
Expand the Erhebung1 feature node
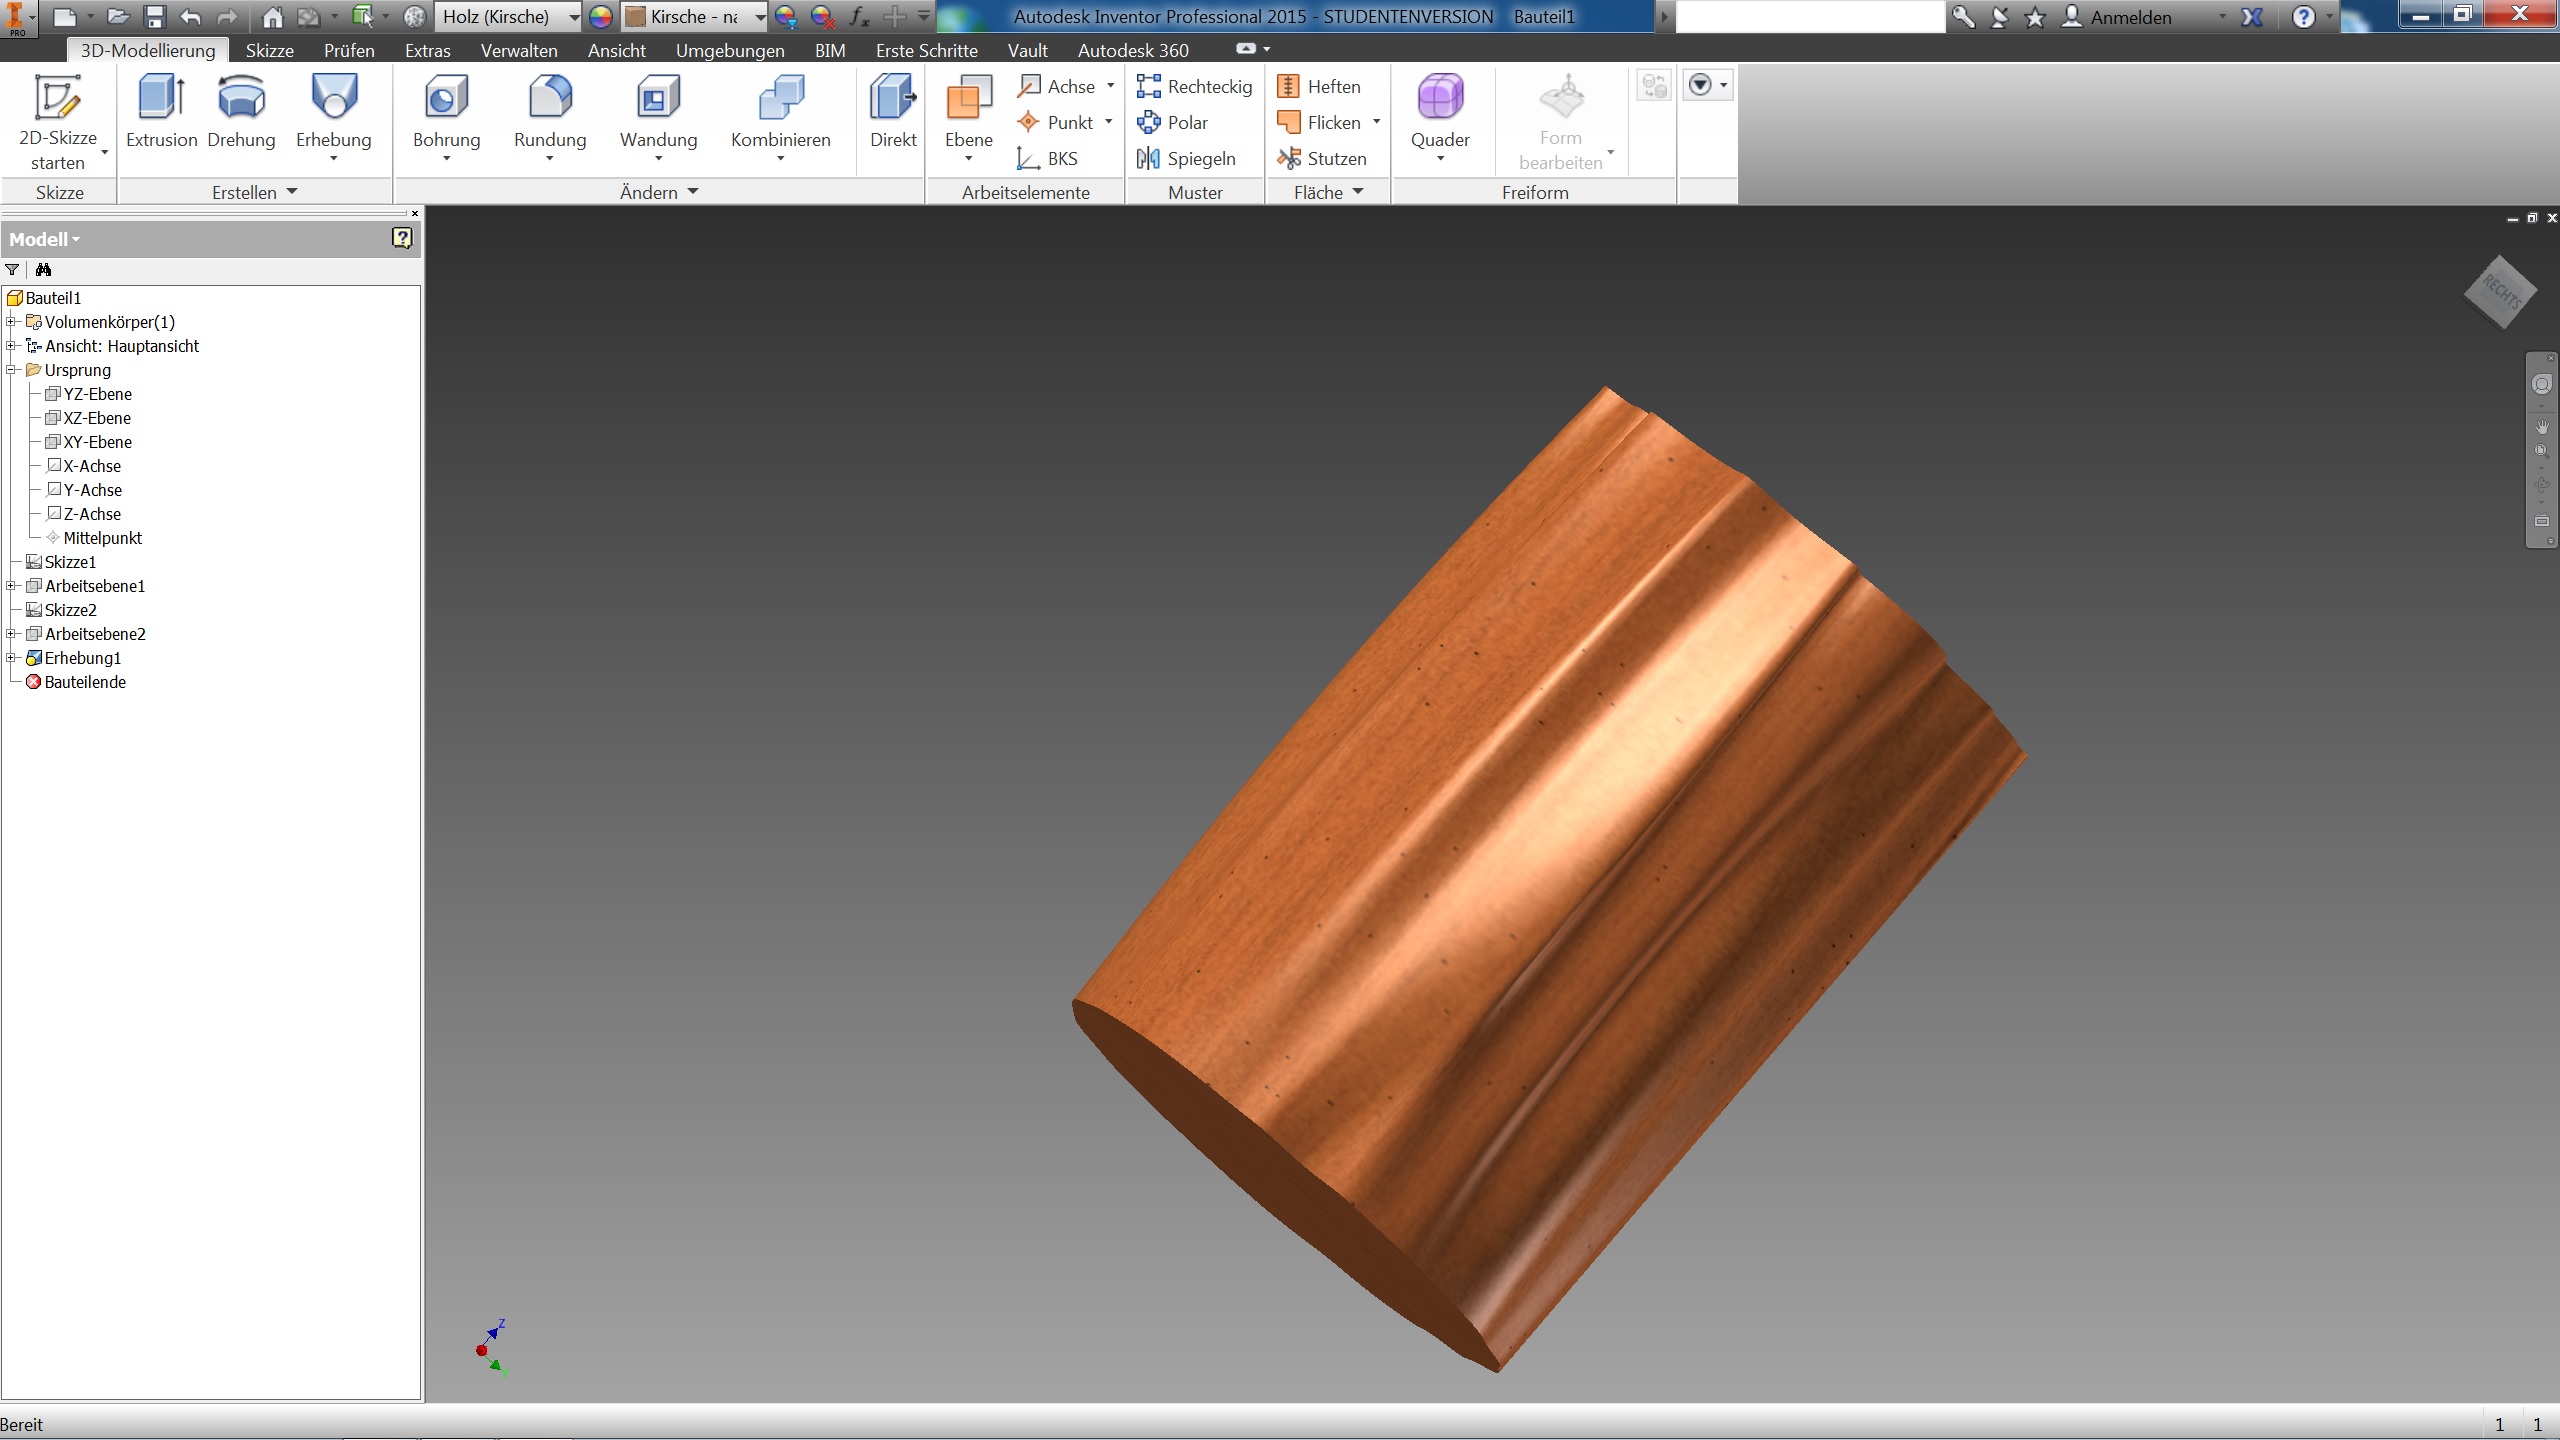coord(11,658)
